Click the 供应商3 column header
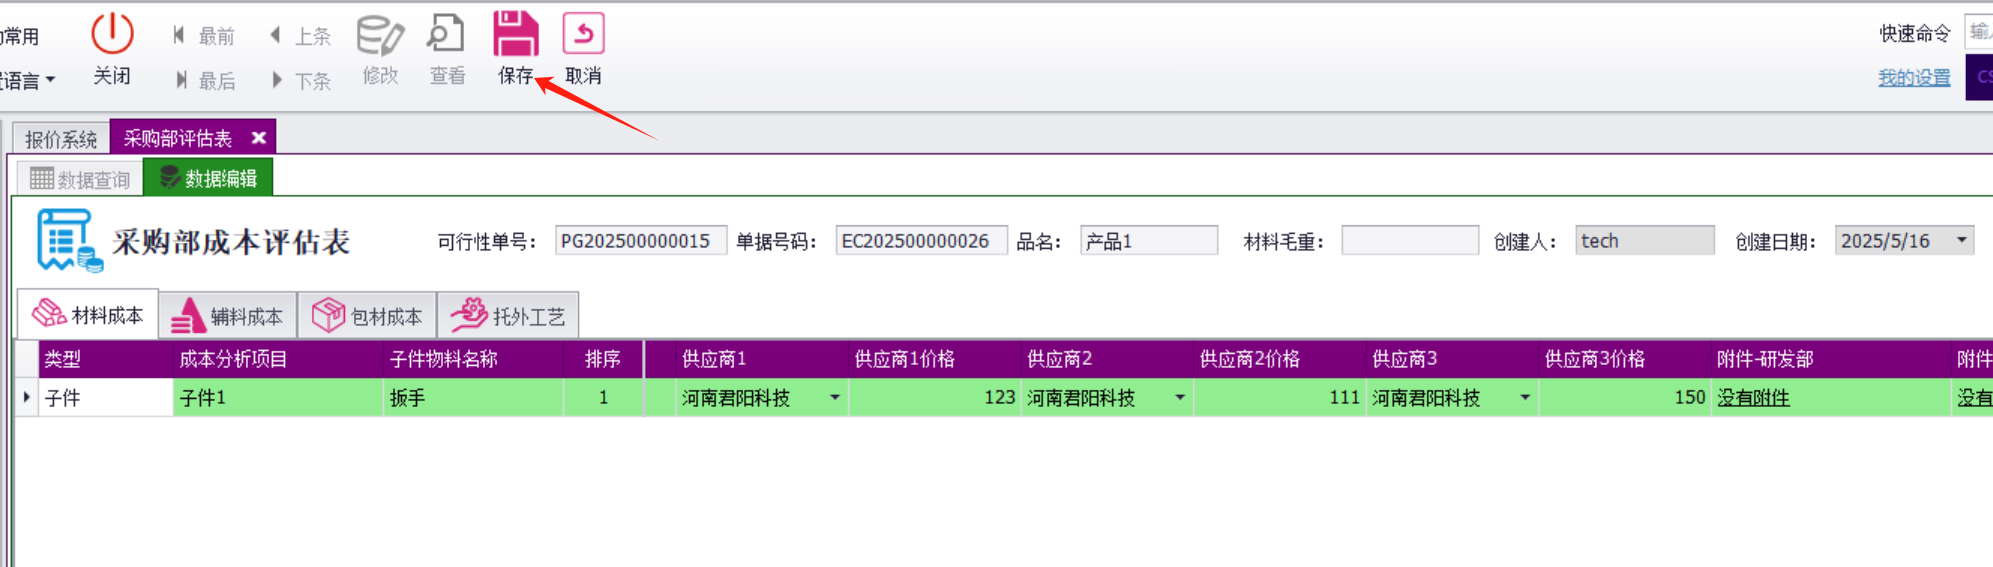This screenshot has width=1993, height=567. pos(1452,359)
